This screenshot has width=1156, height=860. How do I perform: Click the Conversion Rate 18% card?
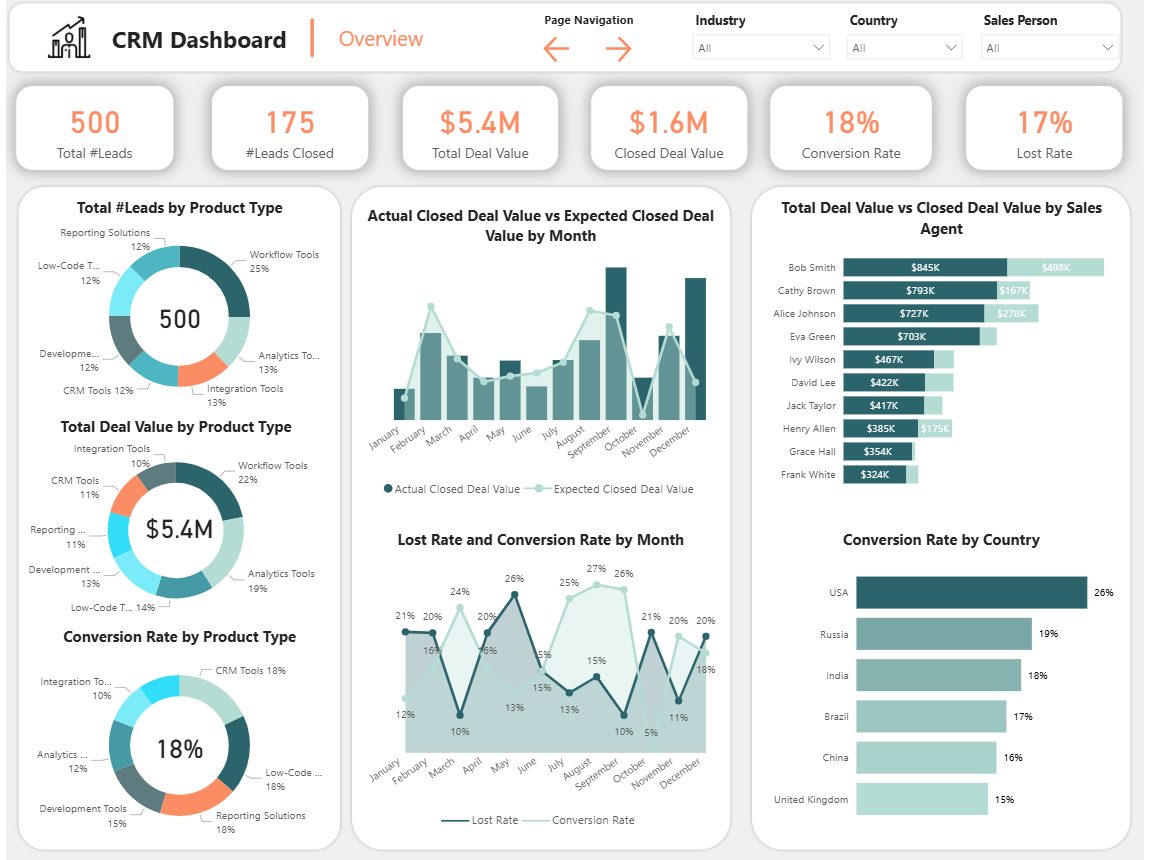click(851, 128)
